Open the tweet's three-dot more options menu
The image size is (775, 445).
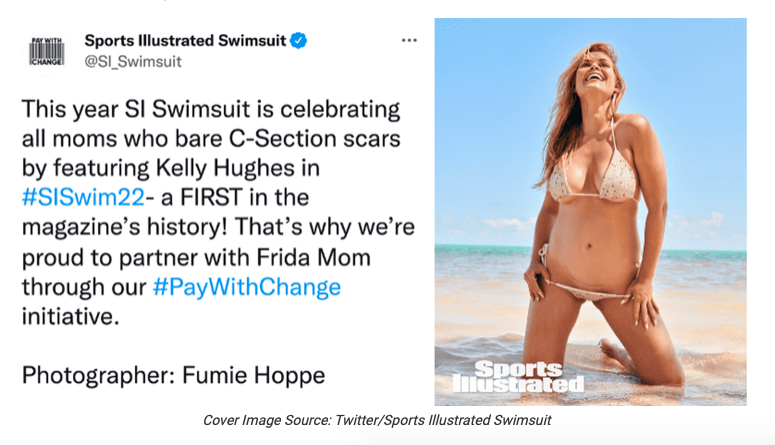coord(409,41)
